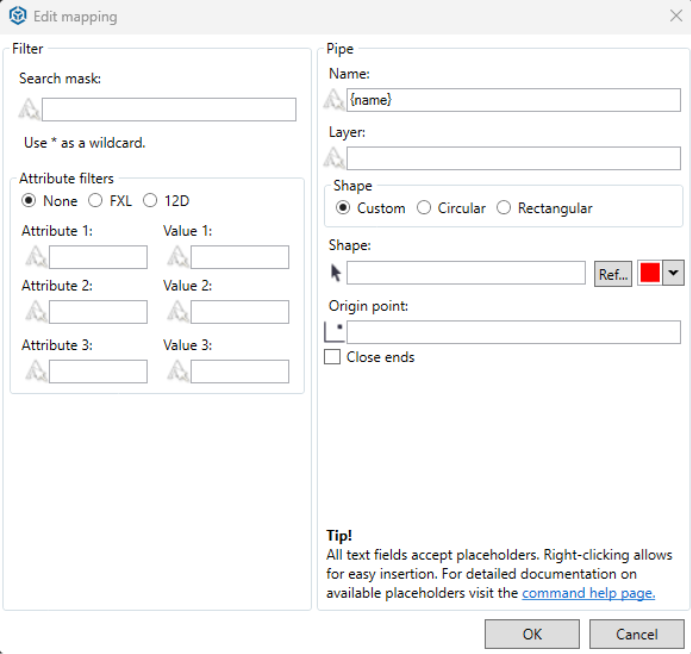The image size is (691, 654).
Task: Click the 'Search mask:' label
Action: coord(60,78)
